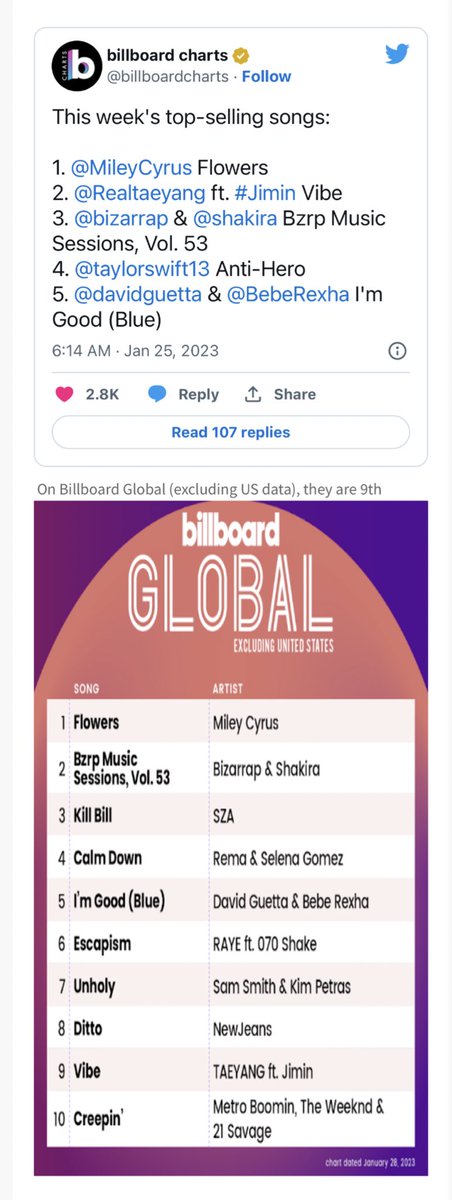The width and height of the screenshot is (452, 1200).
Task: Follow the billboardcharts account
Action: pos(266,76)
